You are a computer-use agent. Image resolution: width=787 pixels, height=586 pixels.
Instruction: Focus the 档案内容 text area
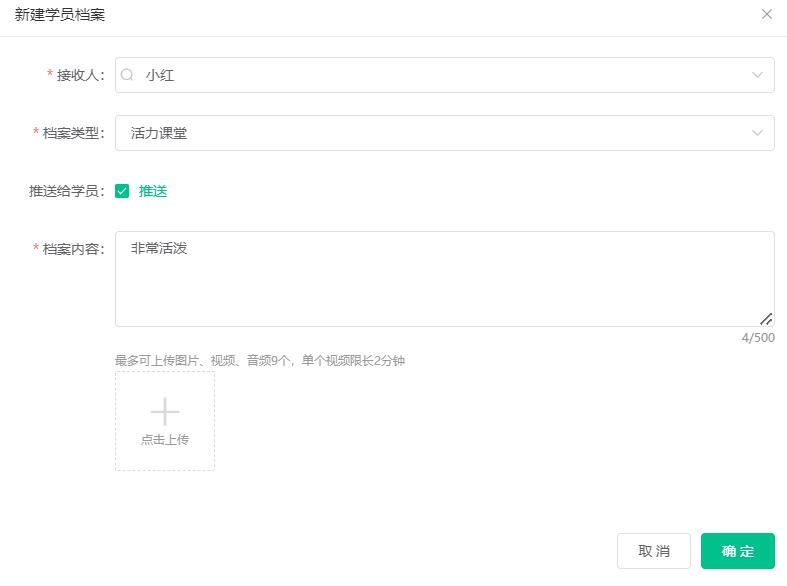click(445, 279)
